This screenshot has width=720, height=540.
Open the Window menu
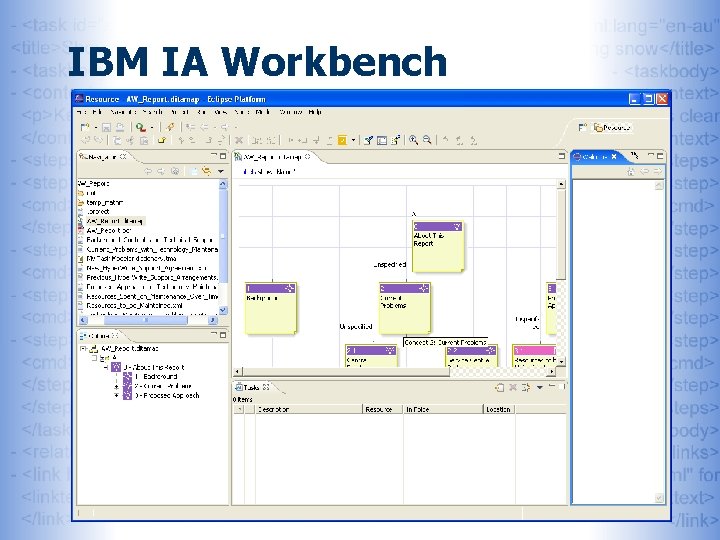(x=290, y=112)
